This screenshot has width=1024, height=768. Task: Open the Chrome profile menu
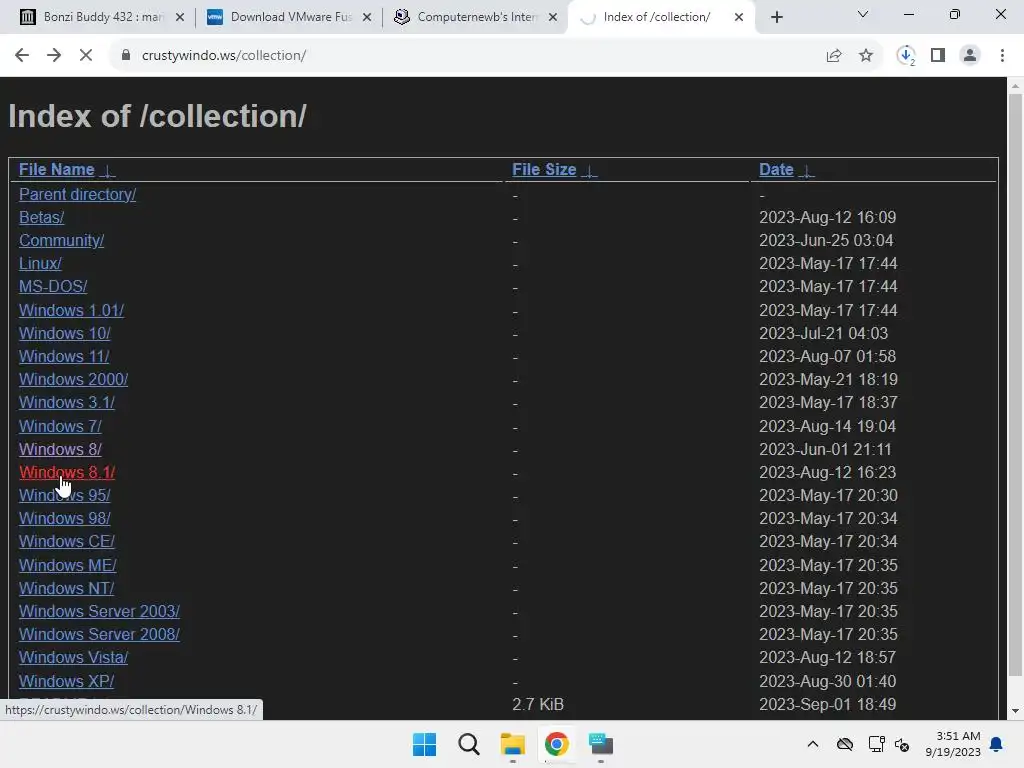point(970,56)
